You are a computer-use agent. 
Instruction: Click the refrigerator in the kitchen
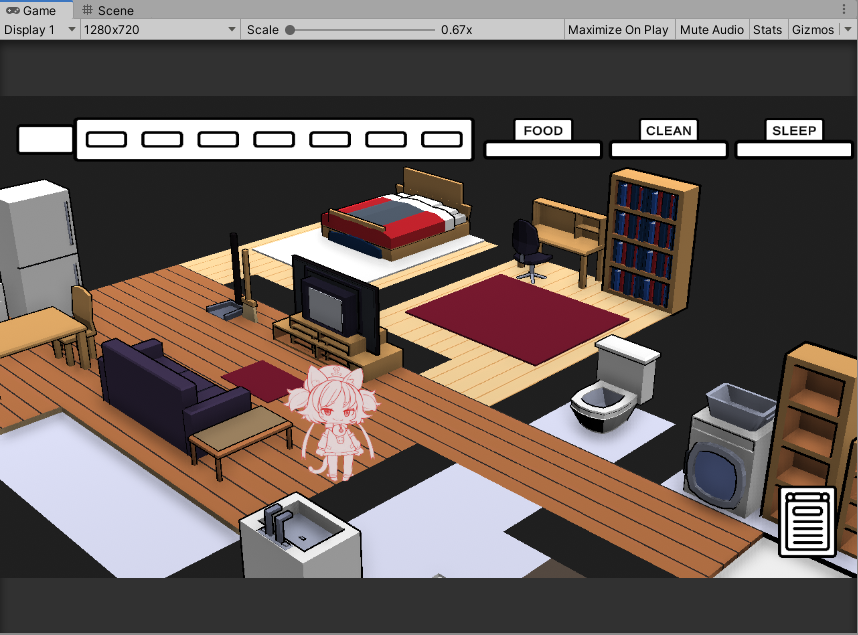point(37,249)
